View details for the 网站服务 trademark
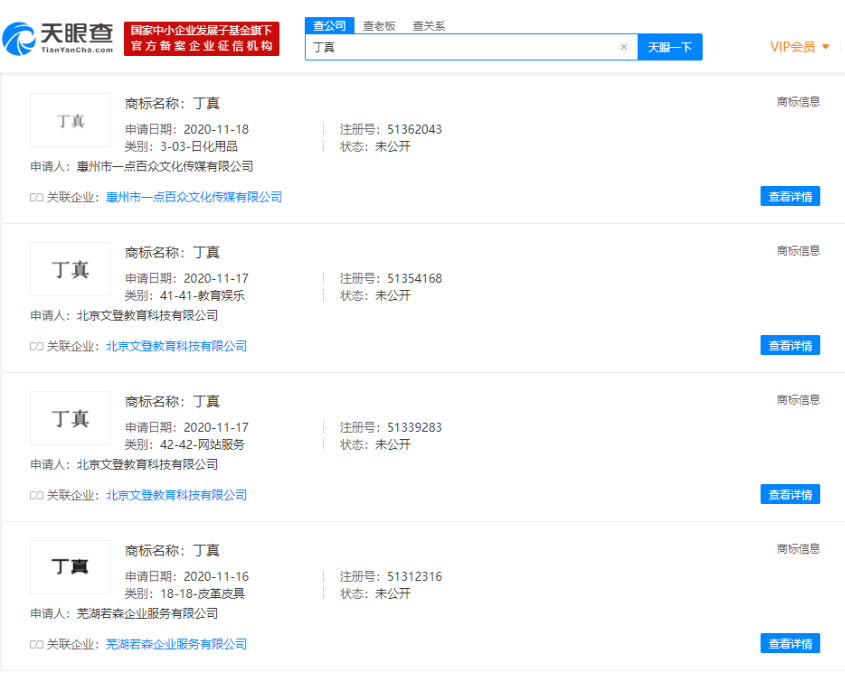 pos(790,494)
